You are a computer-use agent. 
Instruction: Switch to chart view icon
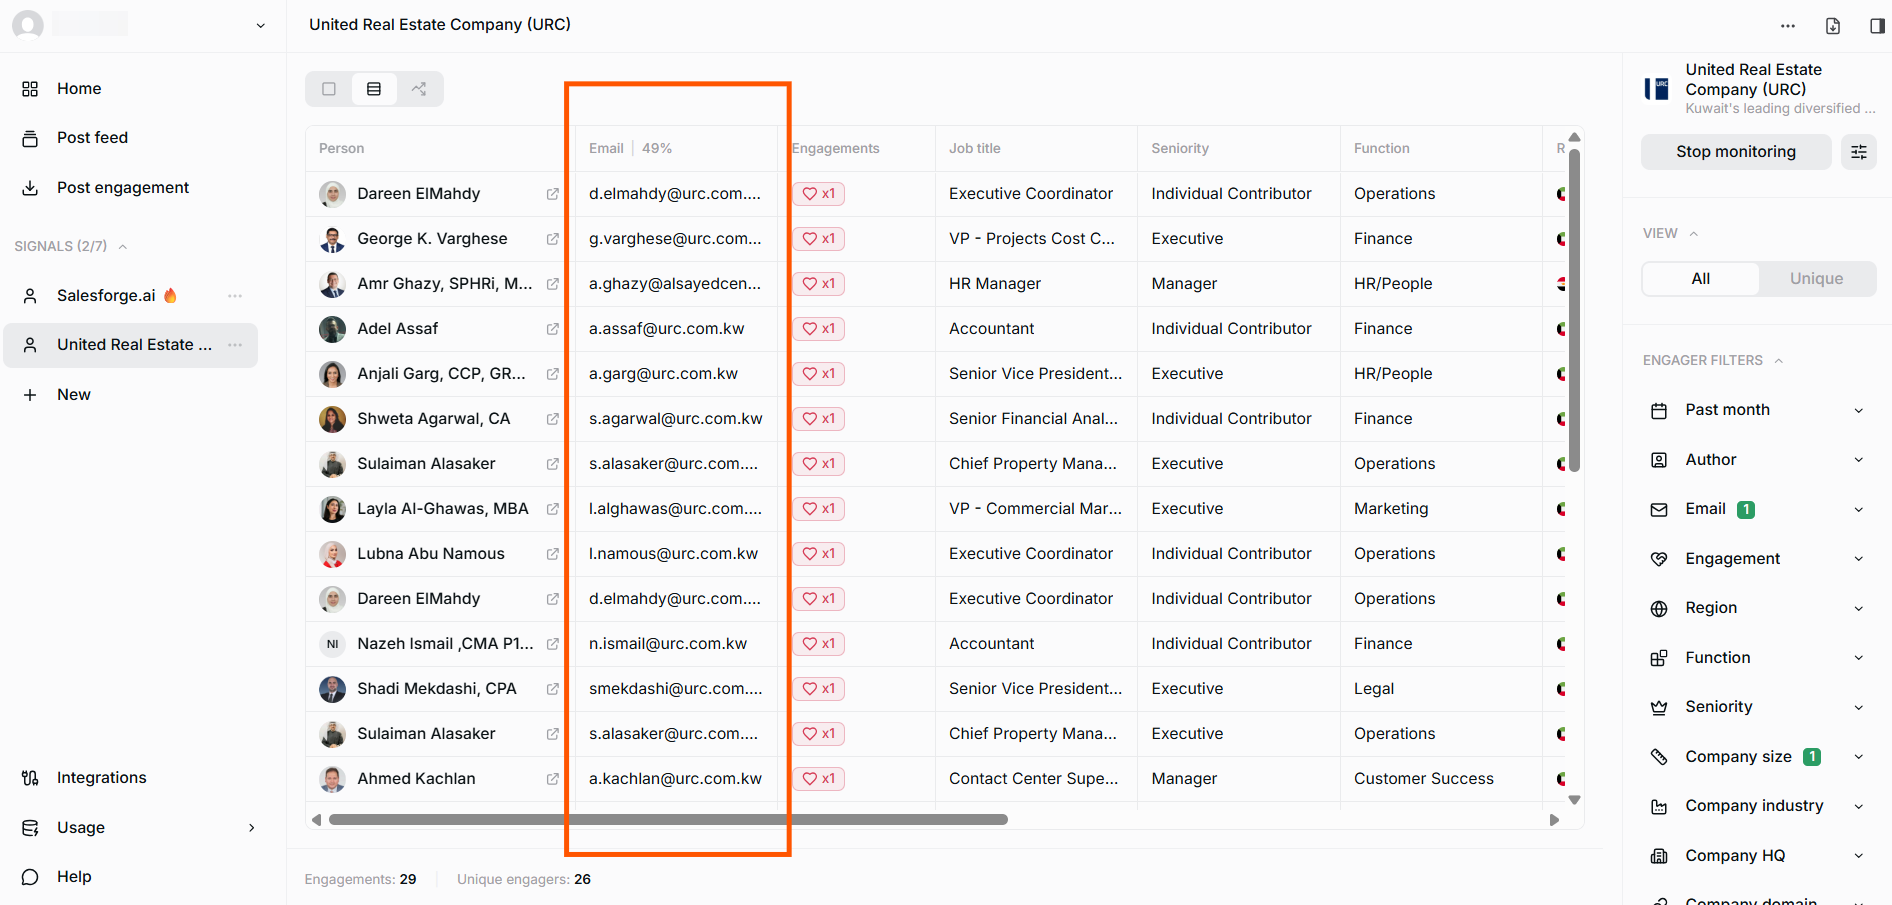coord(419,89)
